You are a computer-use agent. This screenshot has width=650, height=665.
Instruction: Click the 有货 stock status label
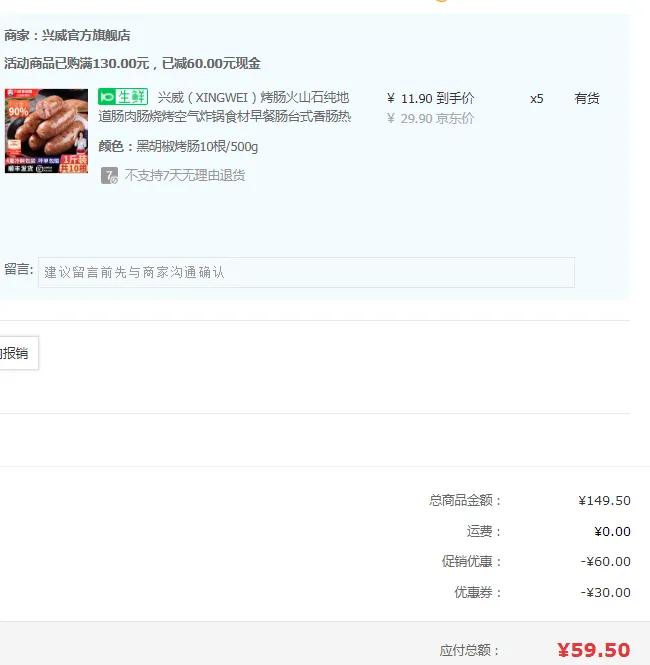pos(587,98)
